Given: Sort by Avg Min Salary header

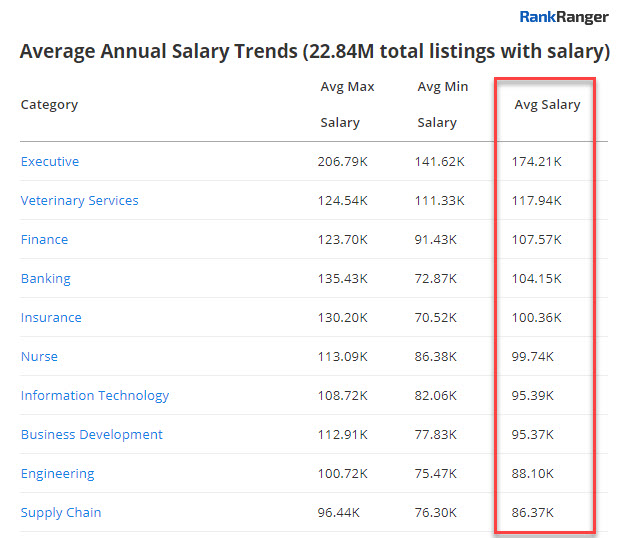Looking at the screenshot, I should pos(443,104).
